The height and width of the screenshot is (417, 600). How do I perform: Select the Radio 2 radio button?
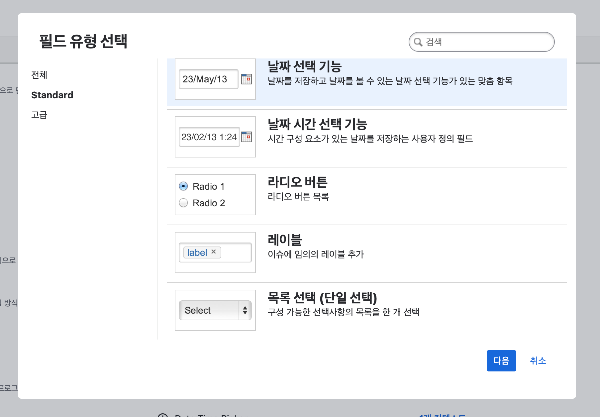(183, 203)
